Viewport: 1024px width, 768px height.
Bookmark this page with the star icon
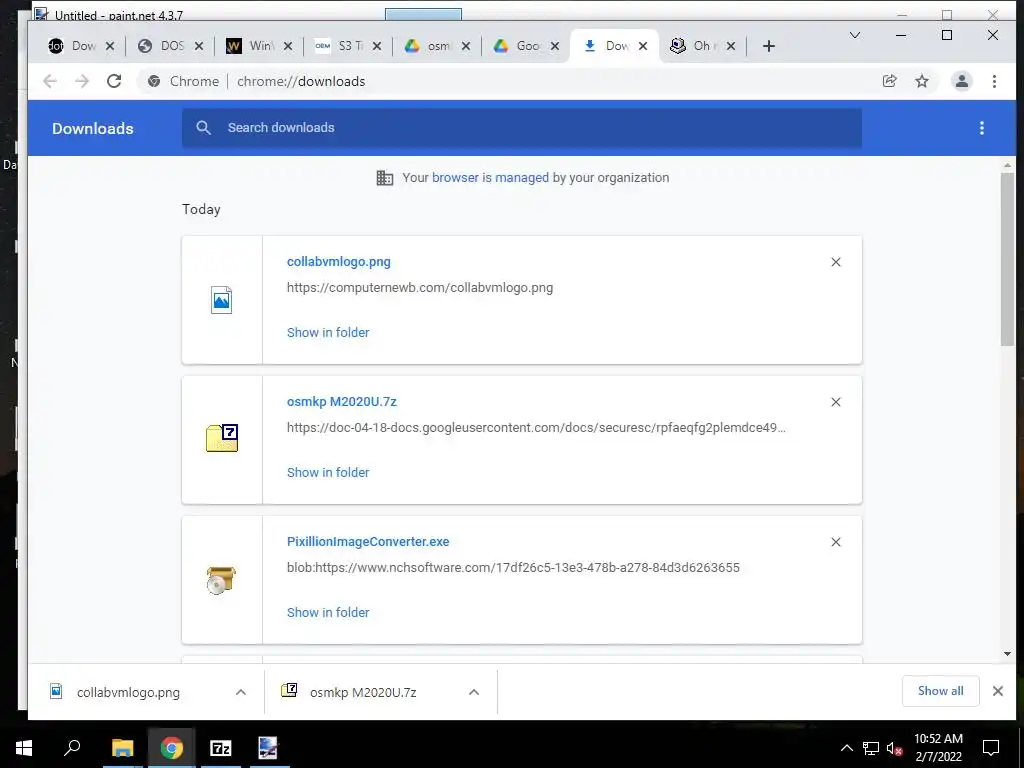921,81
